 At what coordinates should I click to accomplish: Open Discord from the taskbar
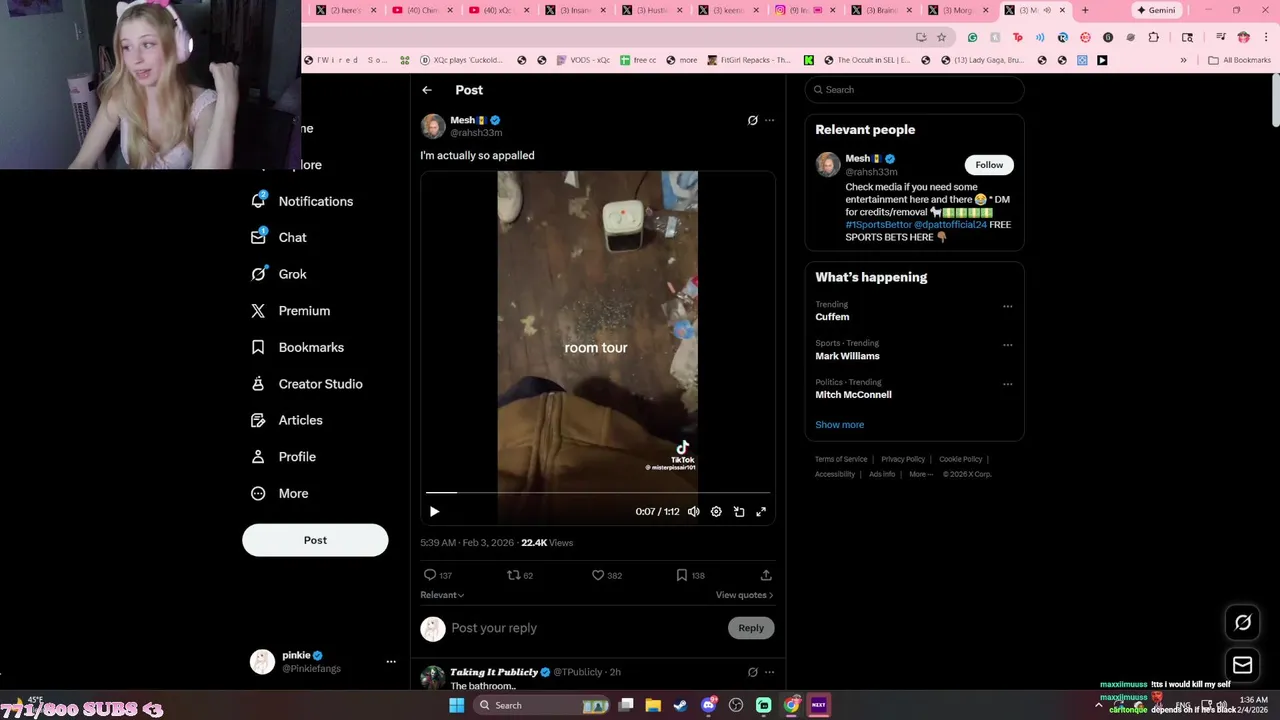709,705
